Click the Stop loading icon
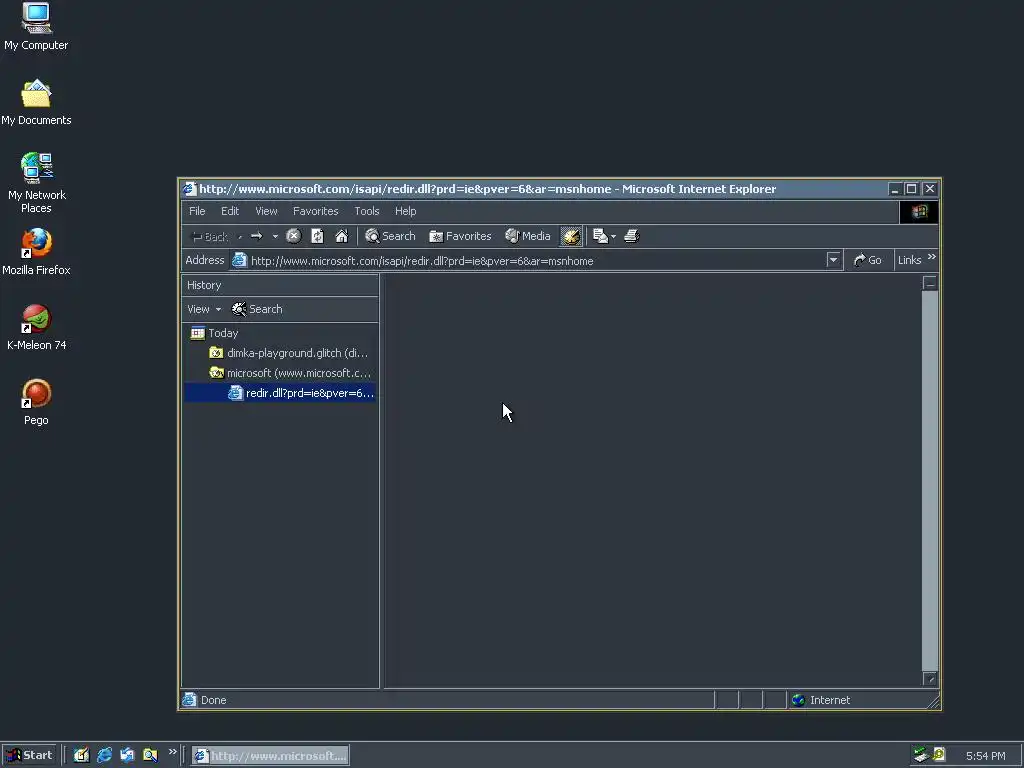The image size is (1024, 768). (x=294, y=236)
